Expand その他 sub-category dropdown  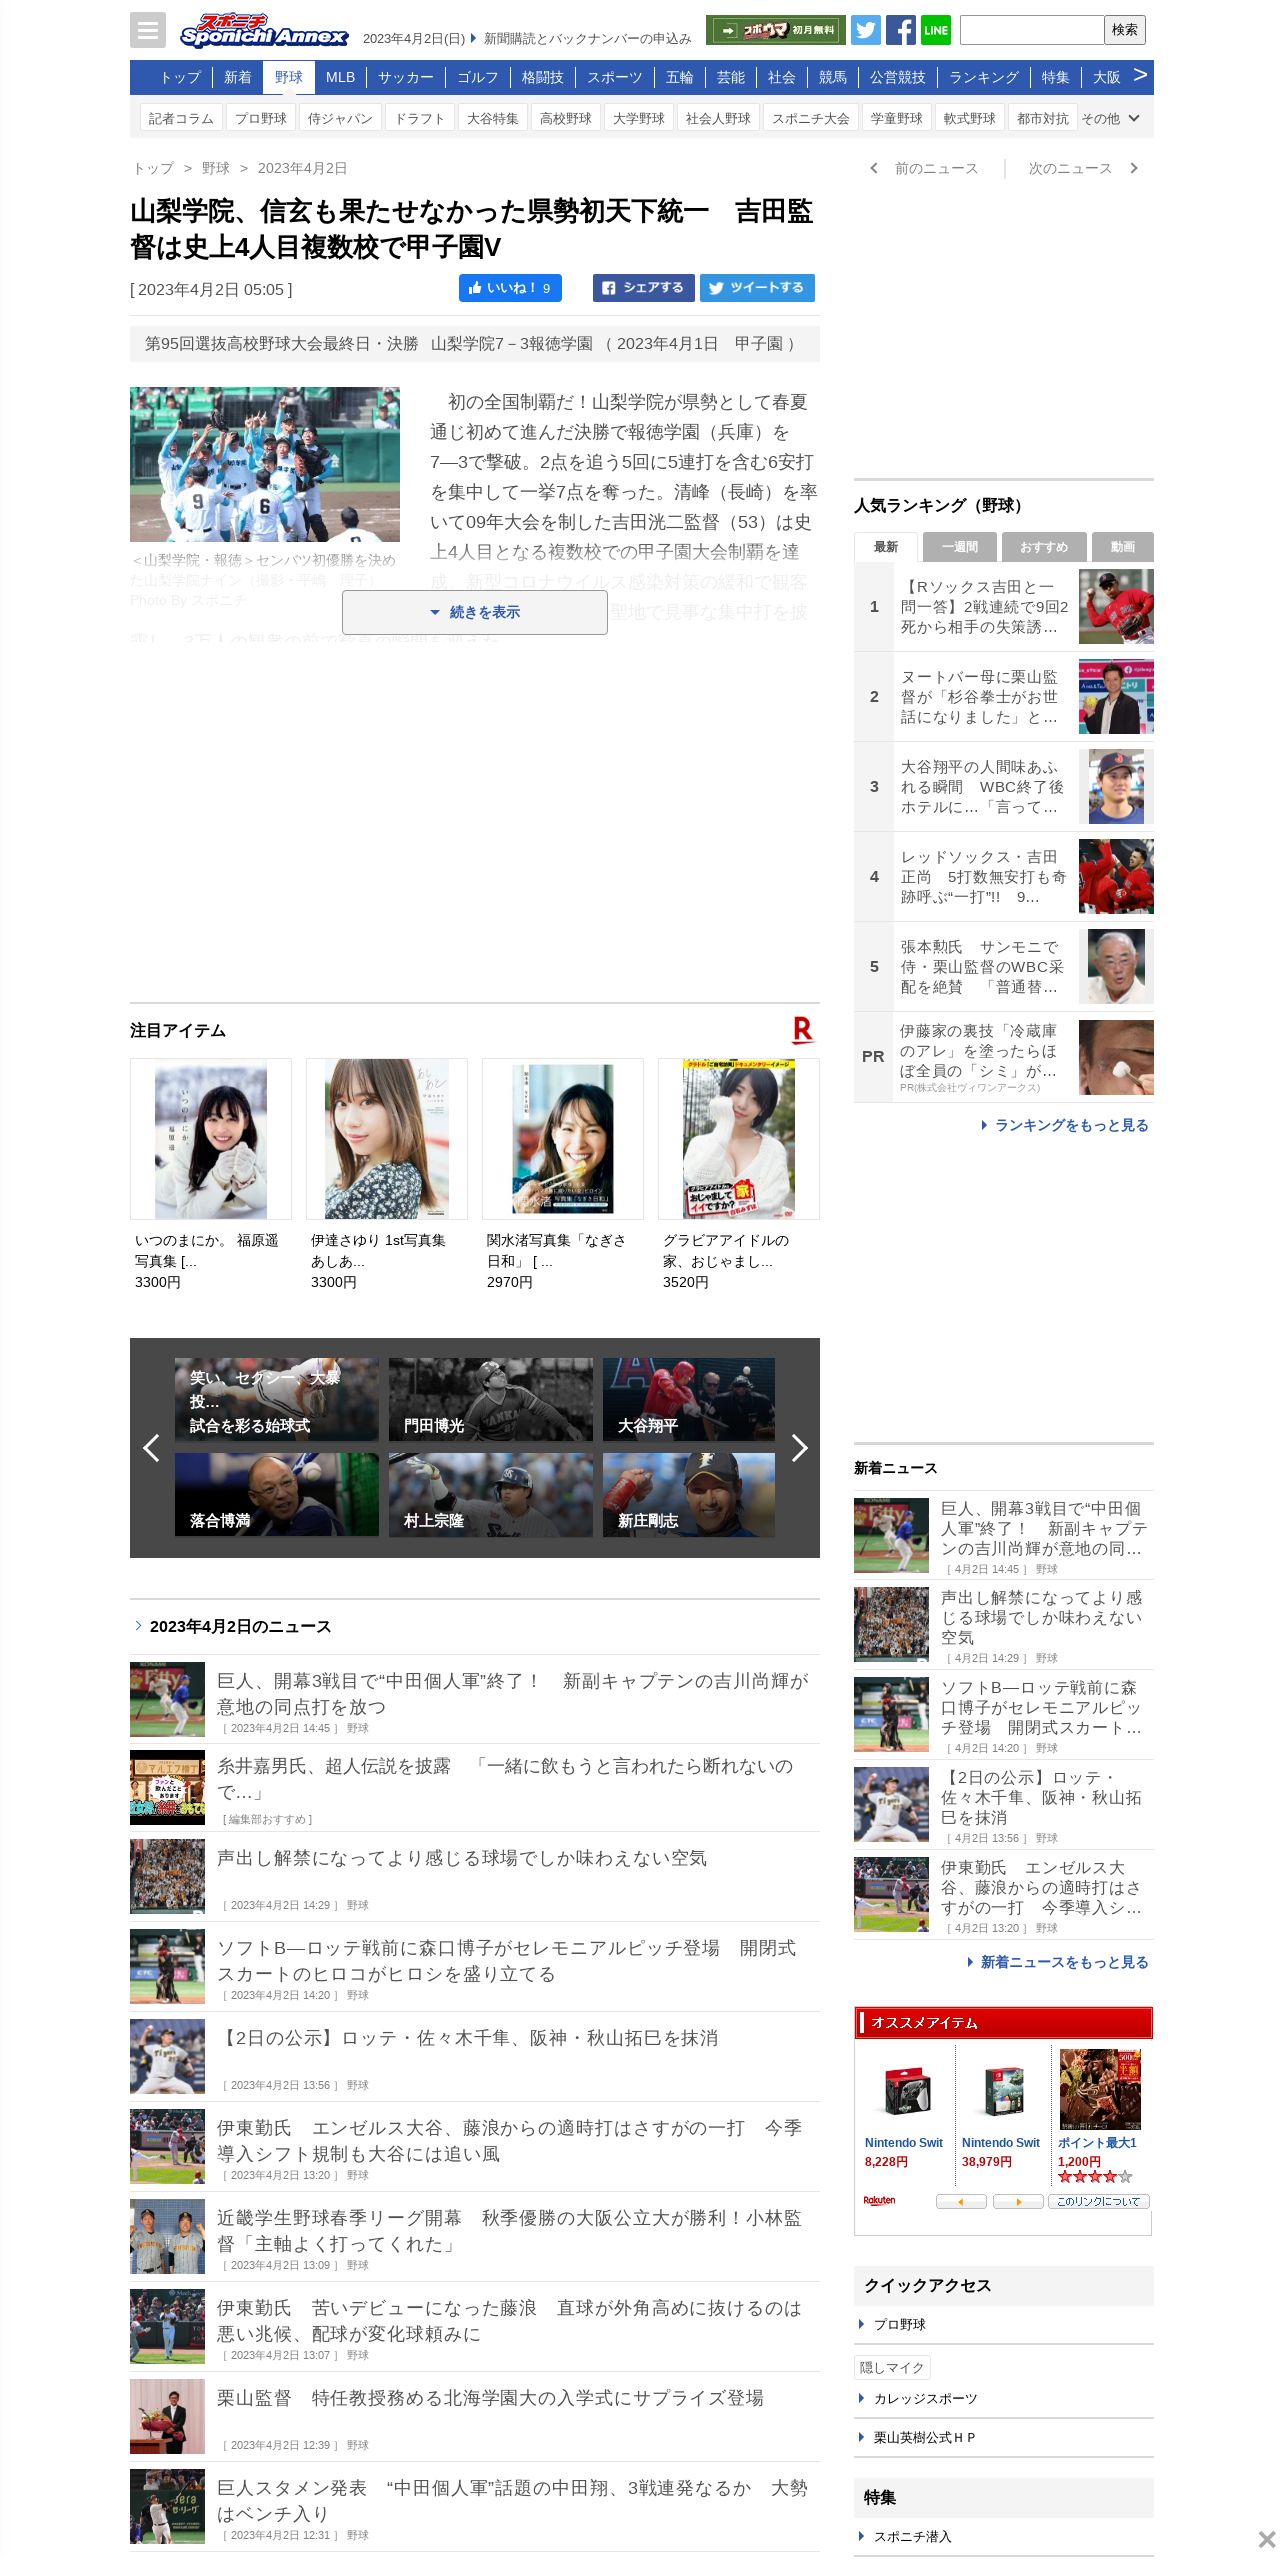[x=1110, y=118]
